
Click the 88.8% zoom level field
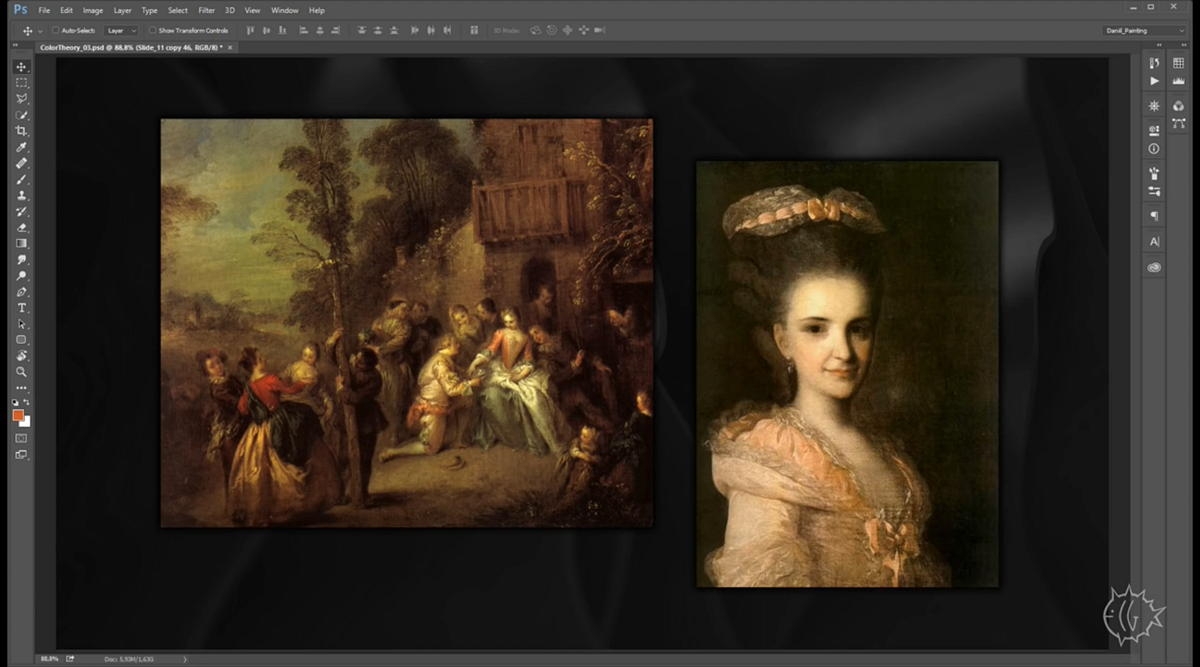click(49, 659)
